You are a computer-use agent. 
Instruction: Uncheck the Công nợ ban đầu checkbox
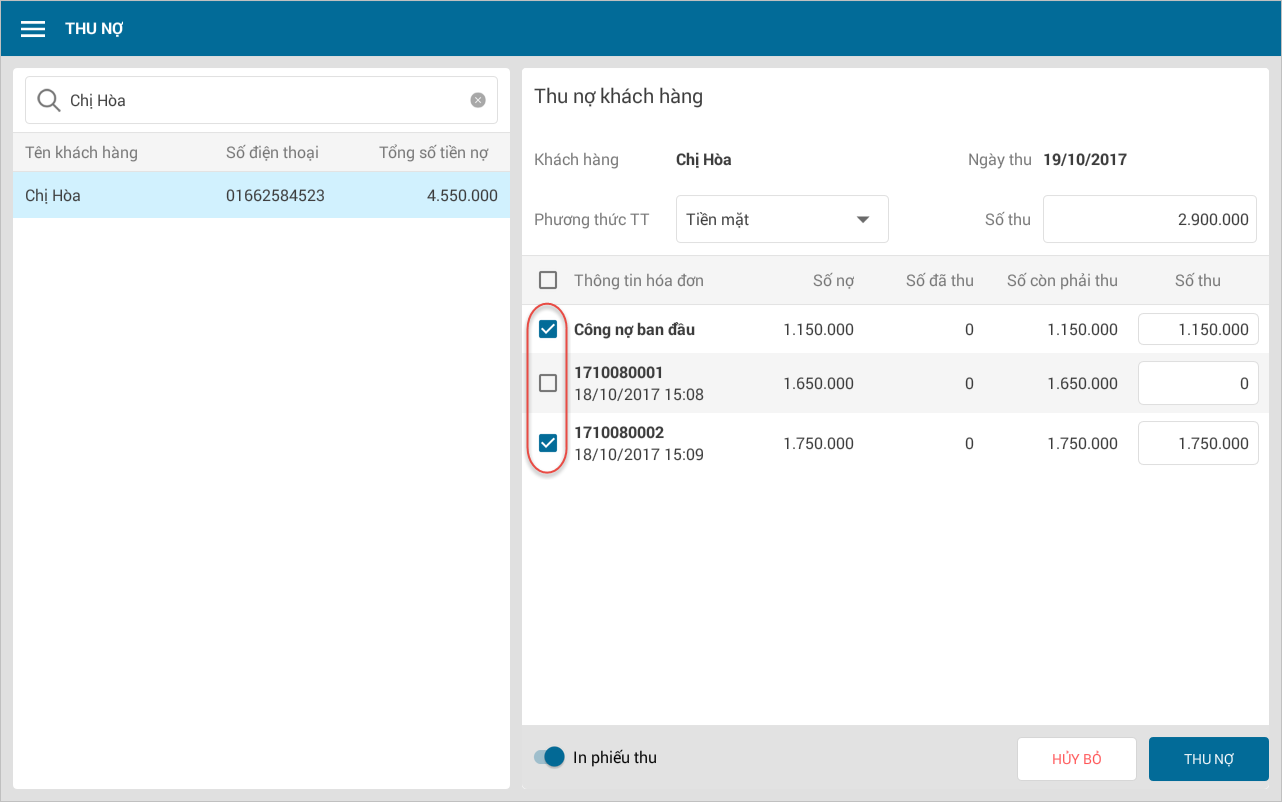tap(548, 329)
